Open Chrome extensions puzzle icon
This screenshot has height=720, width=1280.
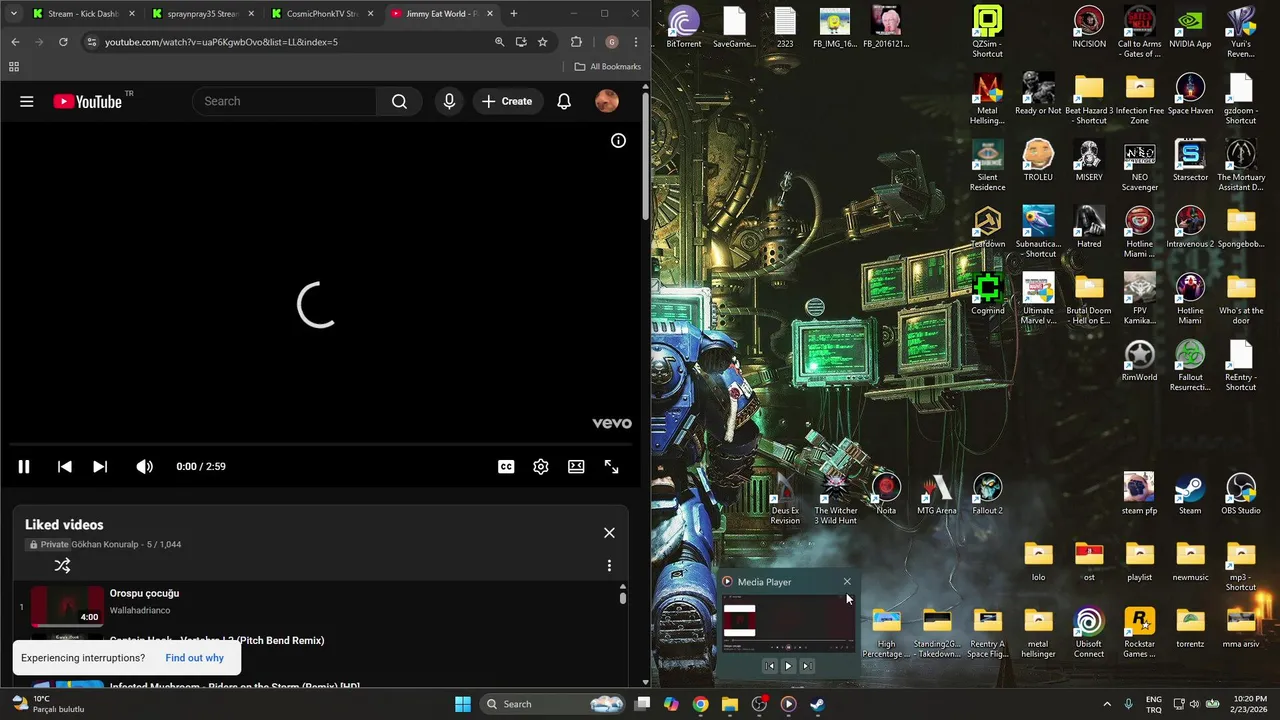(576, 42)
